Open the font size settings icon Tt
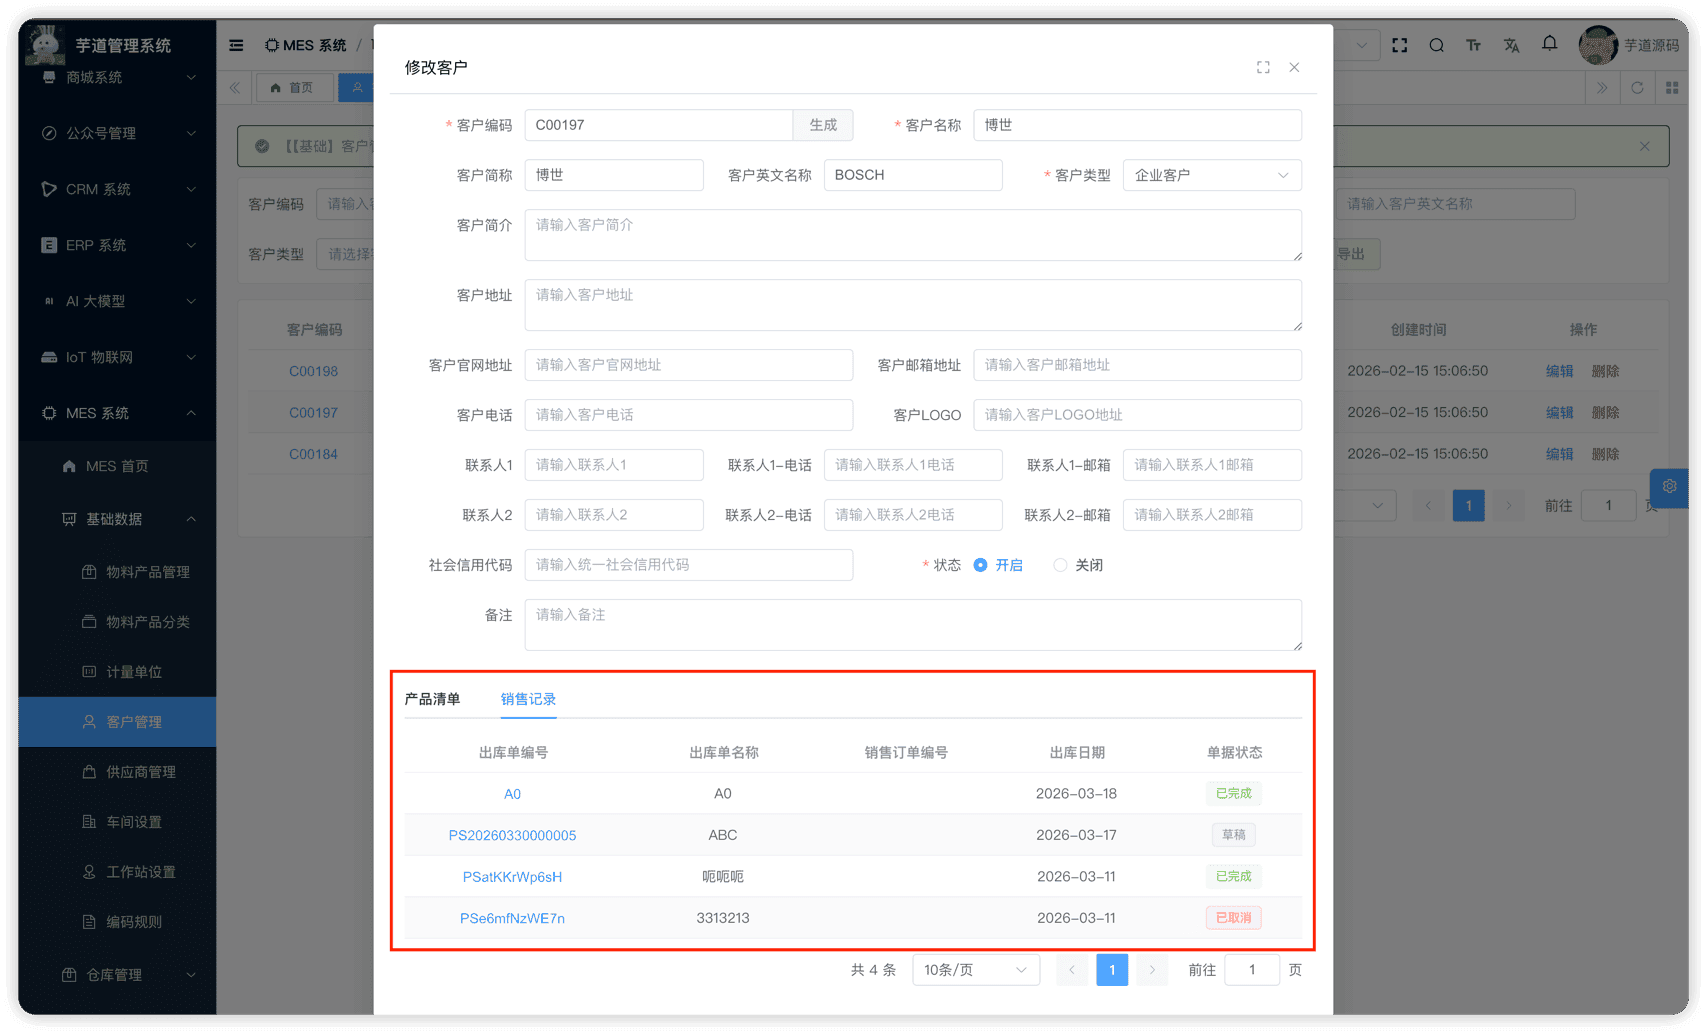1707x1033 pixels. pos(1473,45)
